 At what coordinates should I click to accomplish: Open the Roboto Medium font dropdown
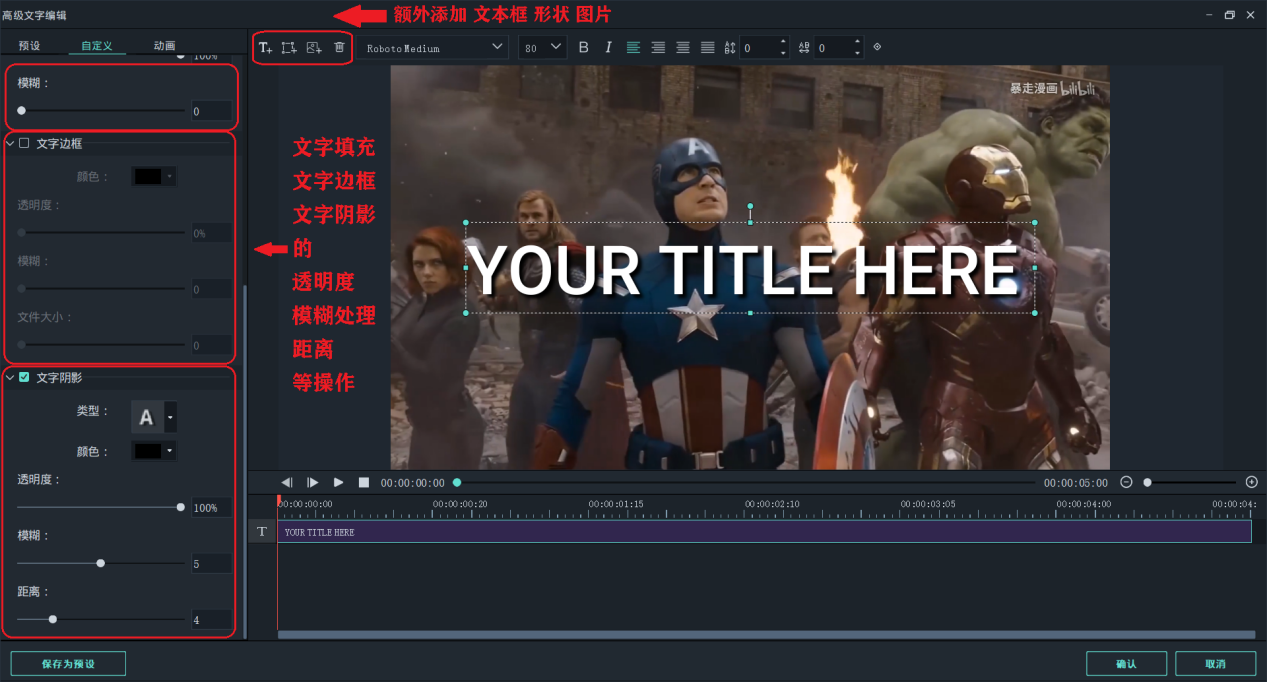(x=433, y=47)
